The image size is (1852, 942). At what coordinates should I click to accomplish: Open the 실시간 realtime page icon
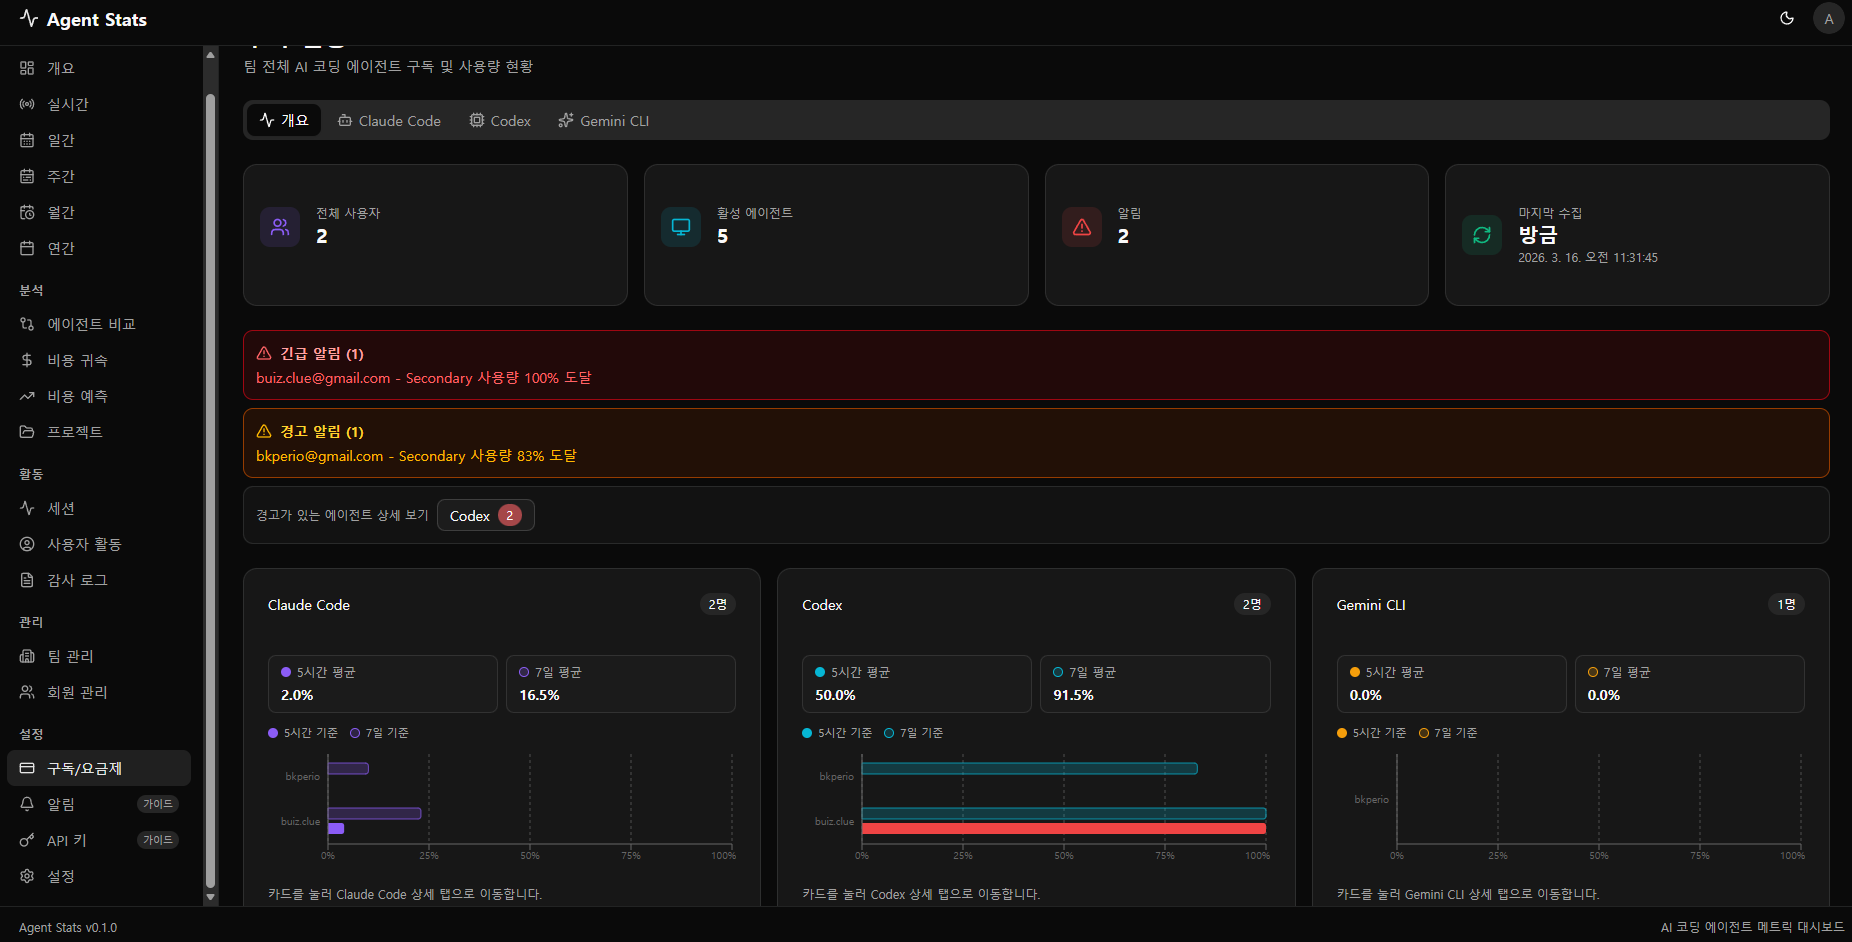27,104
